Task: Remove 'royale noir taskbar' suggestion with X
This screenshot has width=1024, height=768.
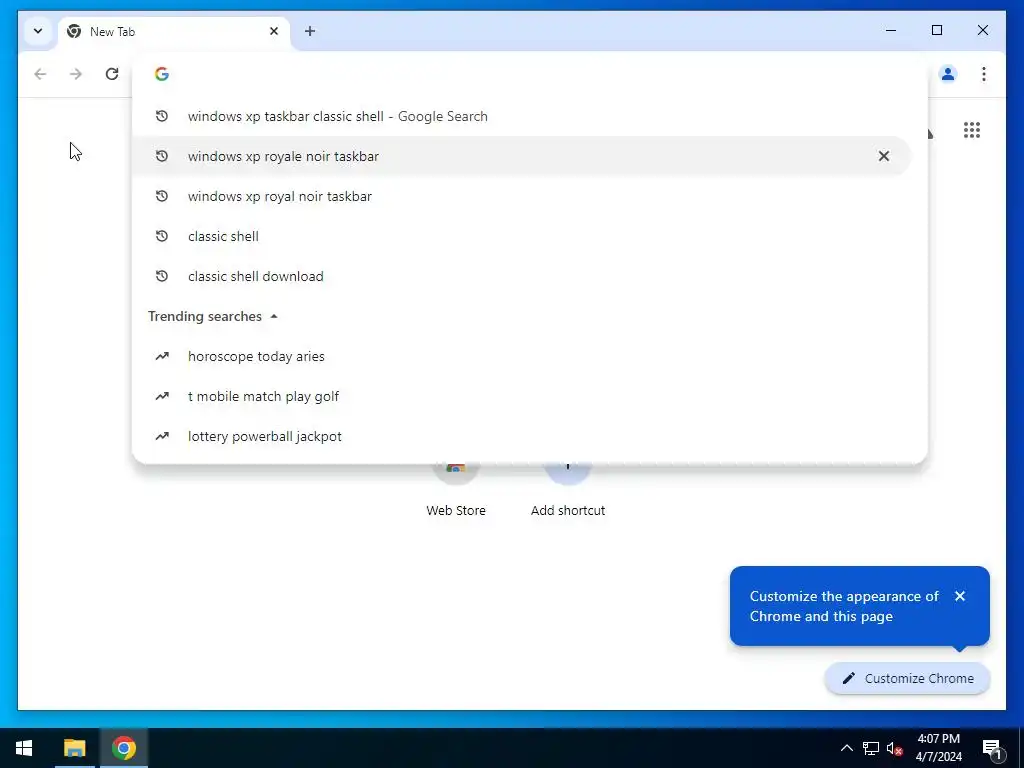Action: (x=884, y=156)
